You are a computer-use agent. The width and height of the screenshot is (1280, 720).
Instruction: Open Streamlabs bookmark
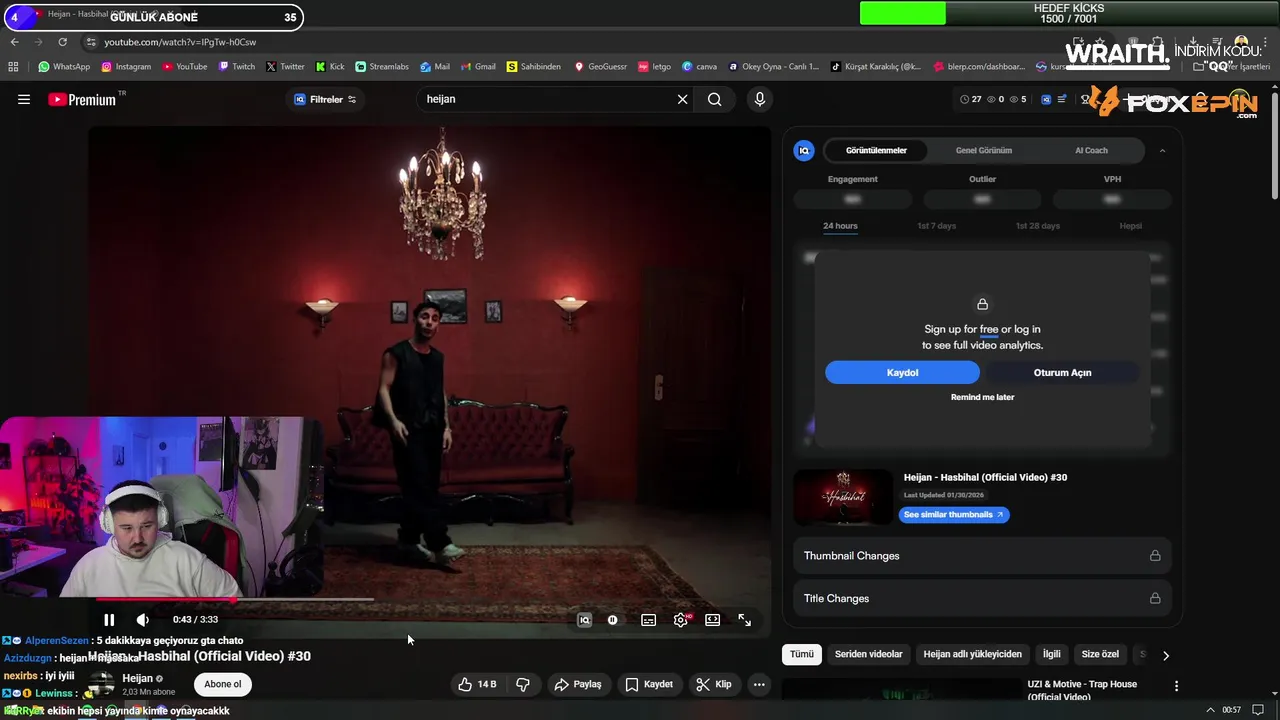pos(382,67)
